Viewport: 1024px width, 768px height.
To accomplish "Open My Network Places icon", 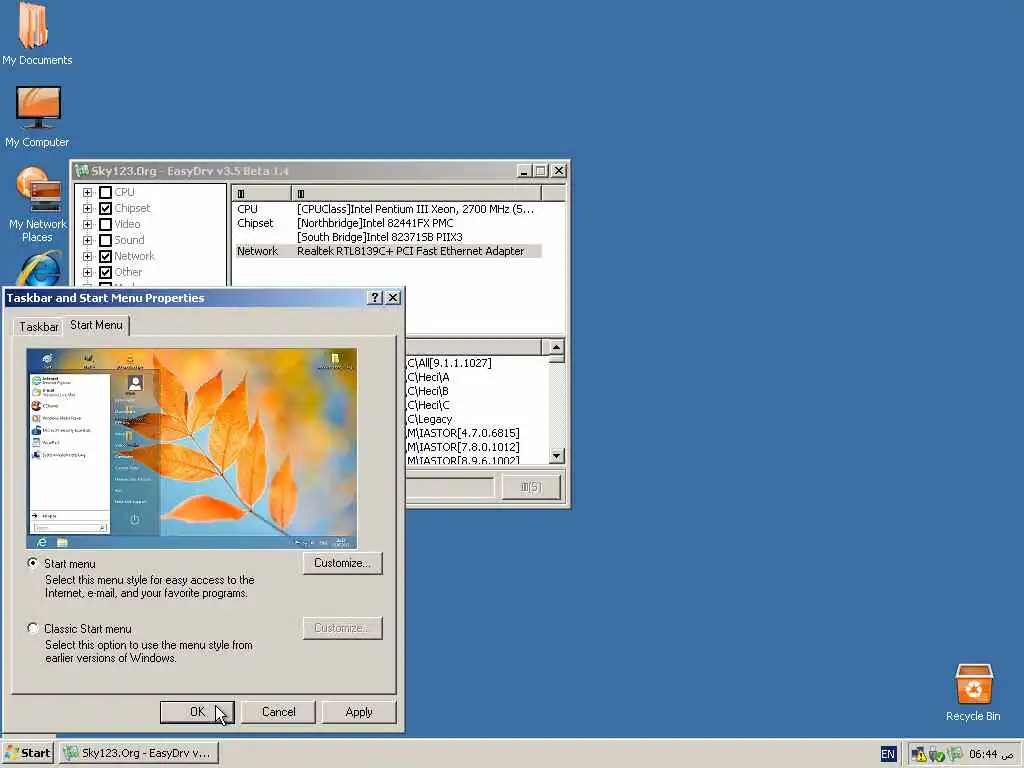I will click(x=37, y=204).
